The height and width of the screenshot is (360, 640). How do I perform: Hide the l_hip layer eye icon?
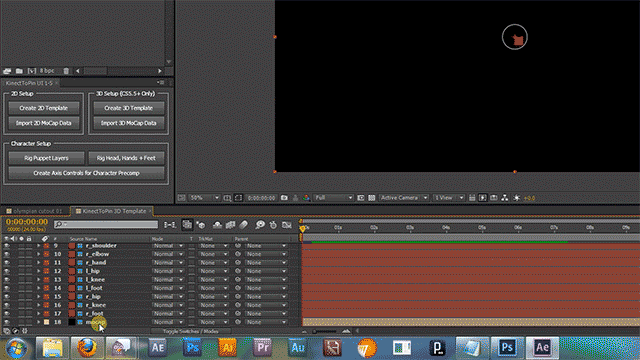coord(7,271)
